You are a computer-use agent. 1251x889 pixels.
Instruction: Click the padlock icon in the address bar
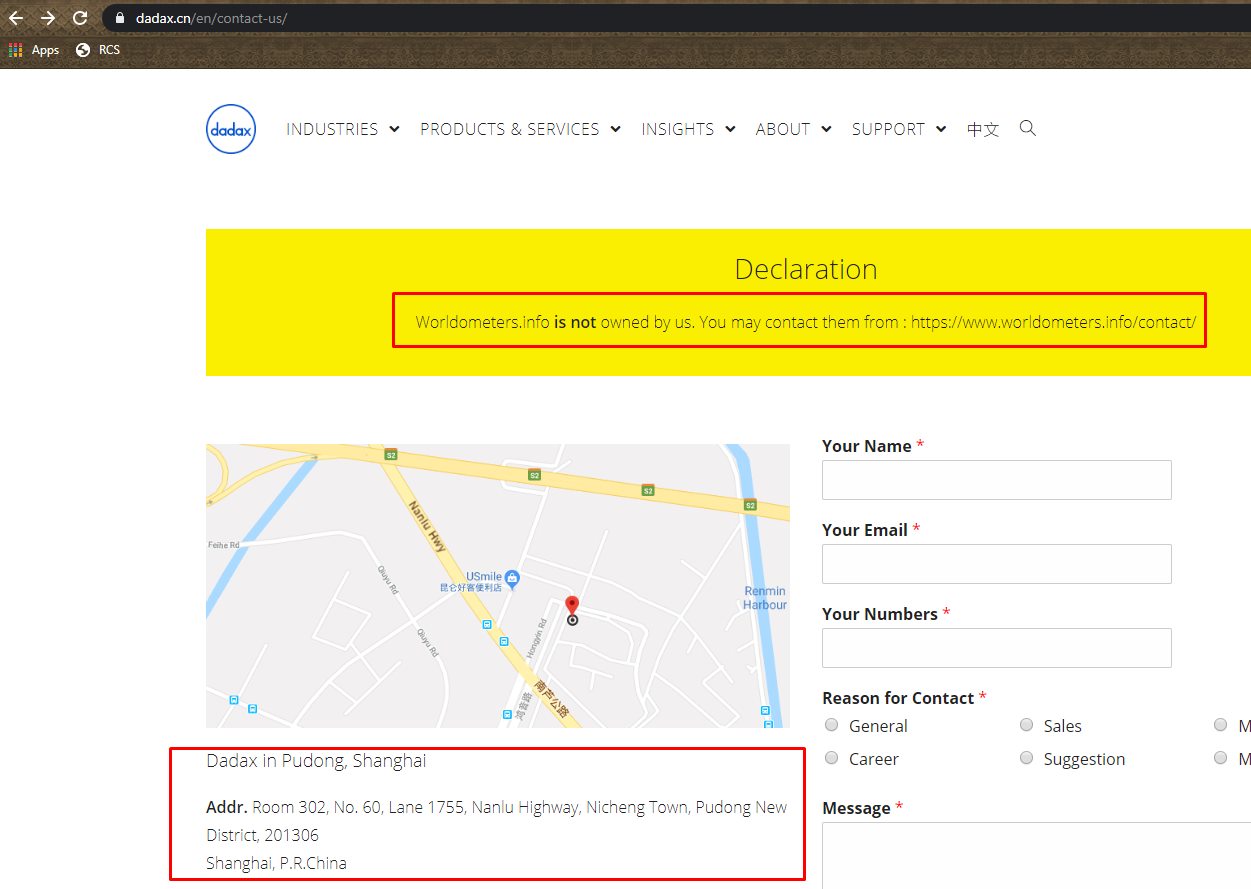tap(120, 18)
